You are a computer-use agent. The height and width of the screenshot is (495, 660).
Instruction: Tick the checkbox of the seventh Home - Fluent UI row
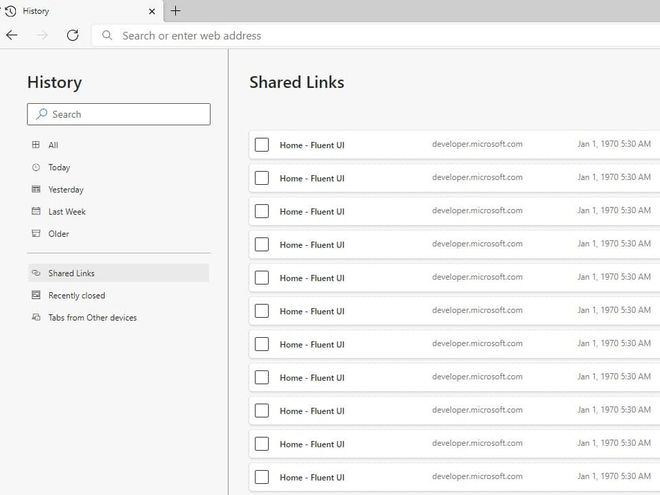point(262,344)
